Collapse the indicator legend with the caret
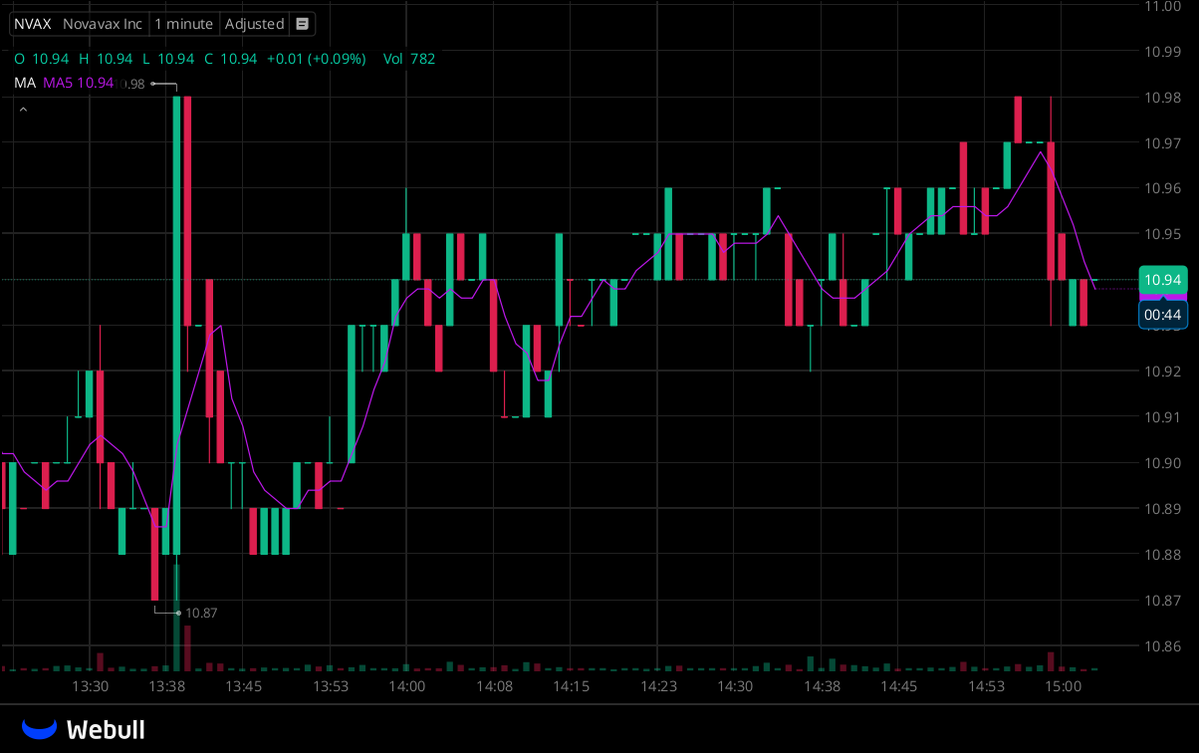This screenshot has width=1199, height=753. click(23, 110)
